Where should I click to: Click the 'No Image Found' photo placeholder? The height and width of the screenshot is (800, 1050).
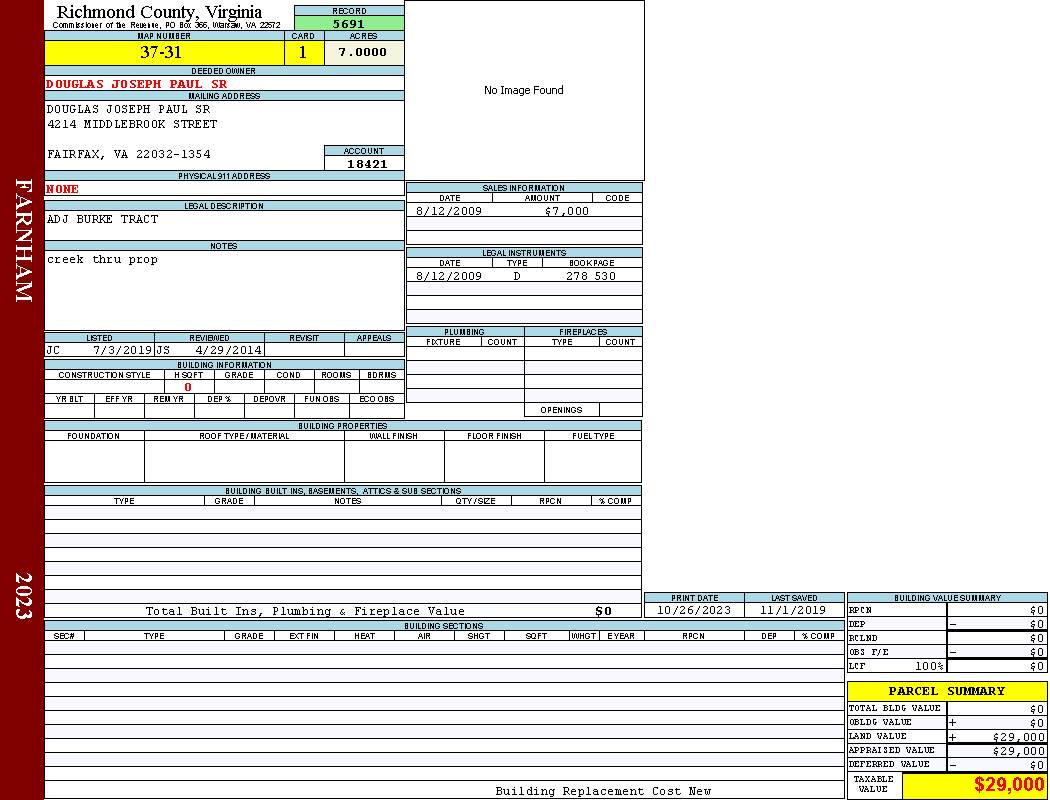tap(524, 90)
